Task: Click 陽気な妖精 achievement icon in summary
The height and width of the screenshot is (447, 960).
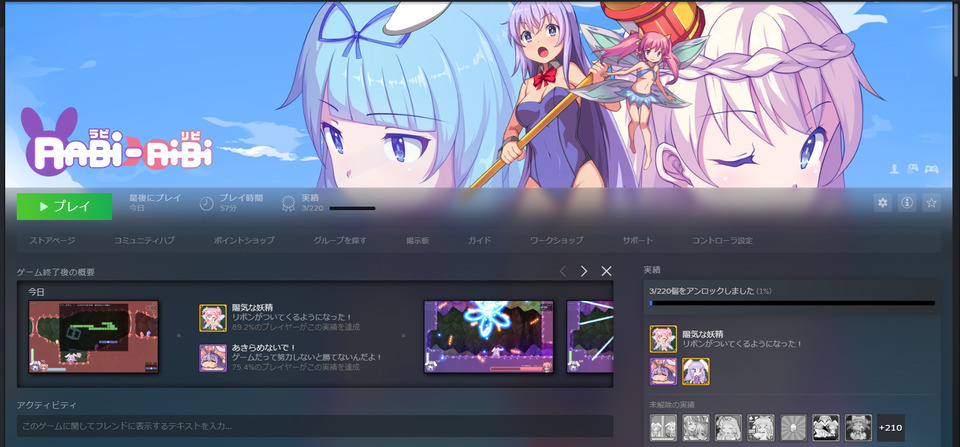Action: pyautogui.click(x=212, y=318)
